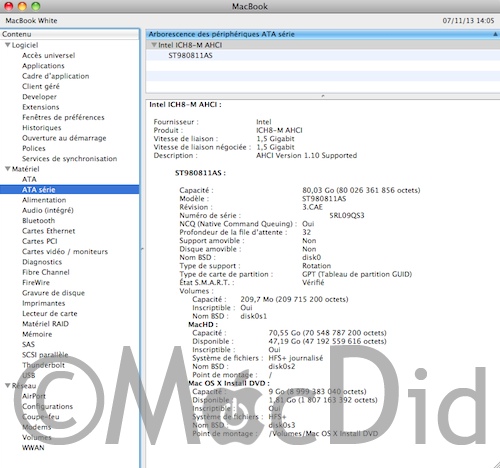This screenshot has width=500, height=468.
Task: Open FireWire entry
Action: tap(36, 283)
